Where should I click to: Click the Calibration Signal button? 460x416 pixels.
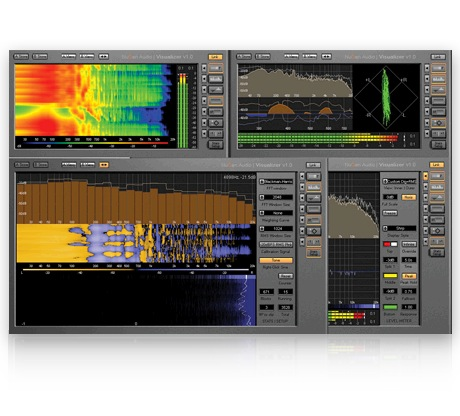276,244
